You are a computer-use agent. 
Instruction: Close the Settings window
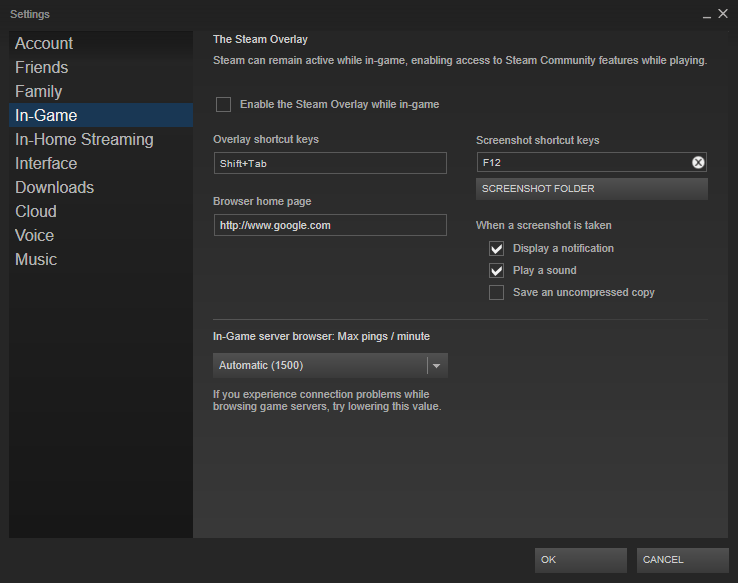tap(723, 14)
